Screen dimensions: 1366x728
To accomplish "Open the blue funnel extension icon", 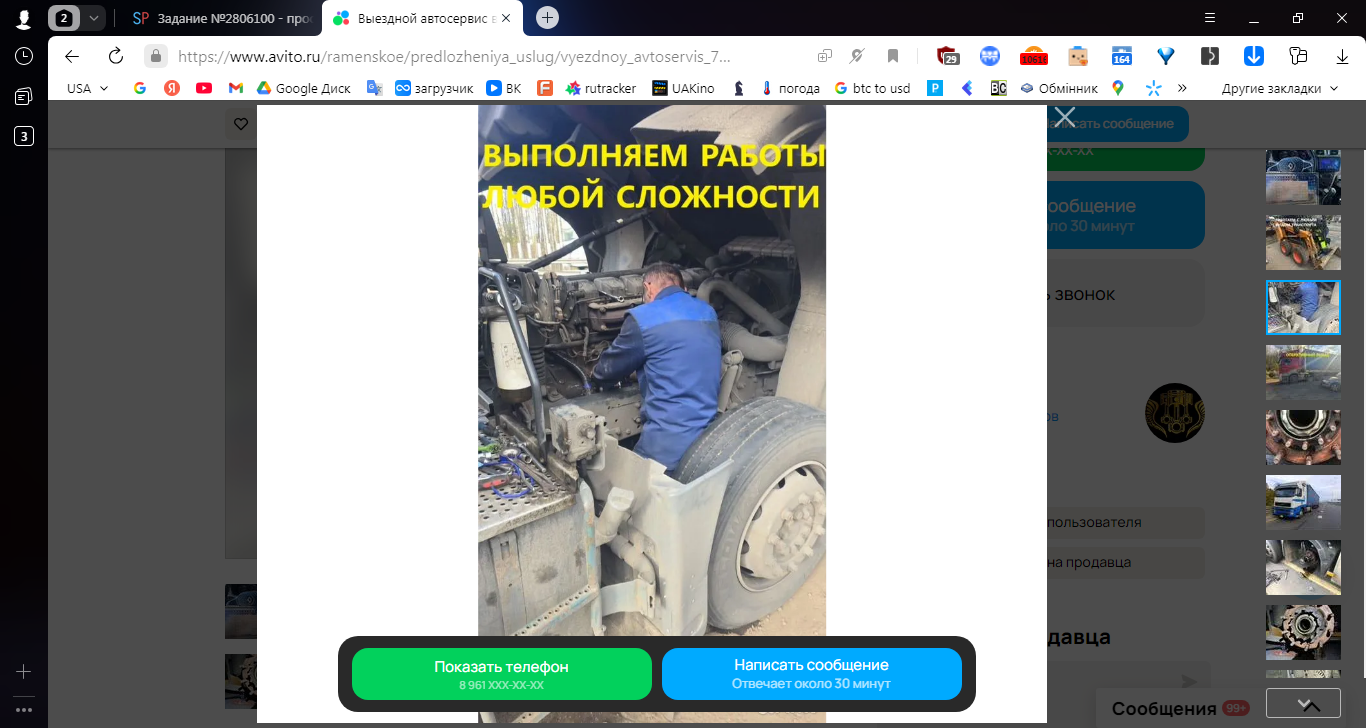I will (1166, 56).
